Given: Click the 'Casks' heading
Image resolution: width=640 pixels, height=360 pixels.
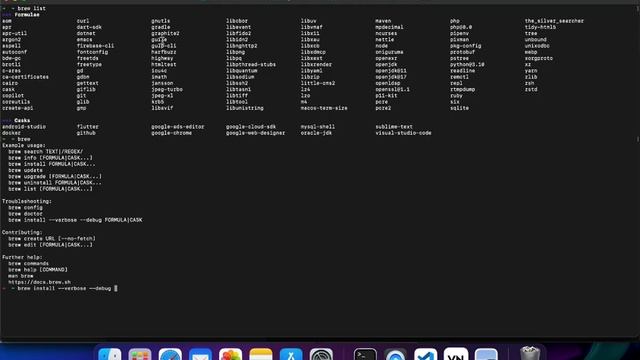Looking at the screenshot, I should point(22,120).
